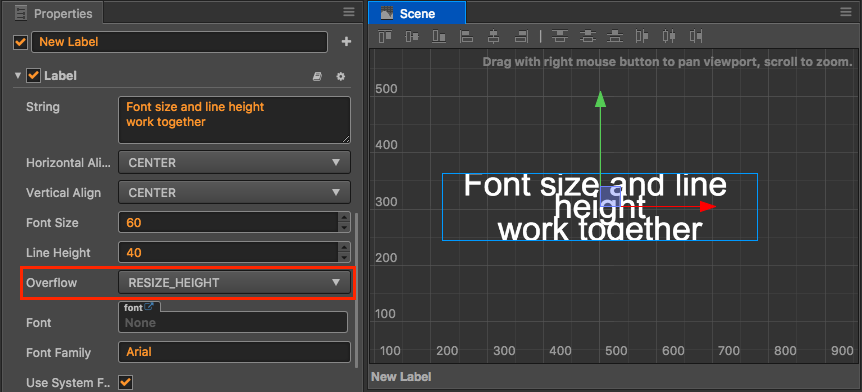Increase Line Height with up stepper
The height and width of the screenshot is (392, 862).
pyautogui.click(x=344, y=247)
